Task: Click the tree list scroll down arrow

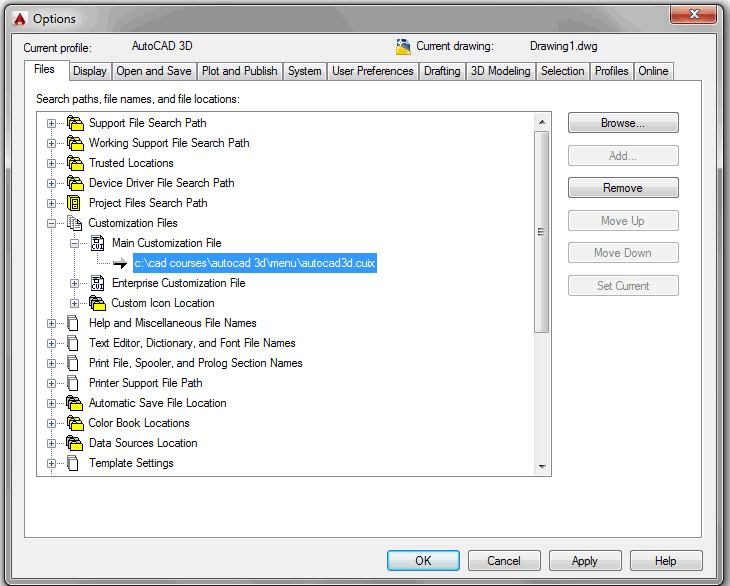Action: point(543,466)
